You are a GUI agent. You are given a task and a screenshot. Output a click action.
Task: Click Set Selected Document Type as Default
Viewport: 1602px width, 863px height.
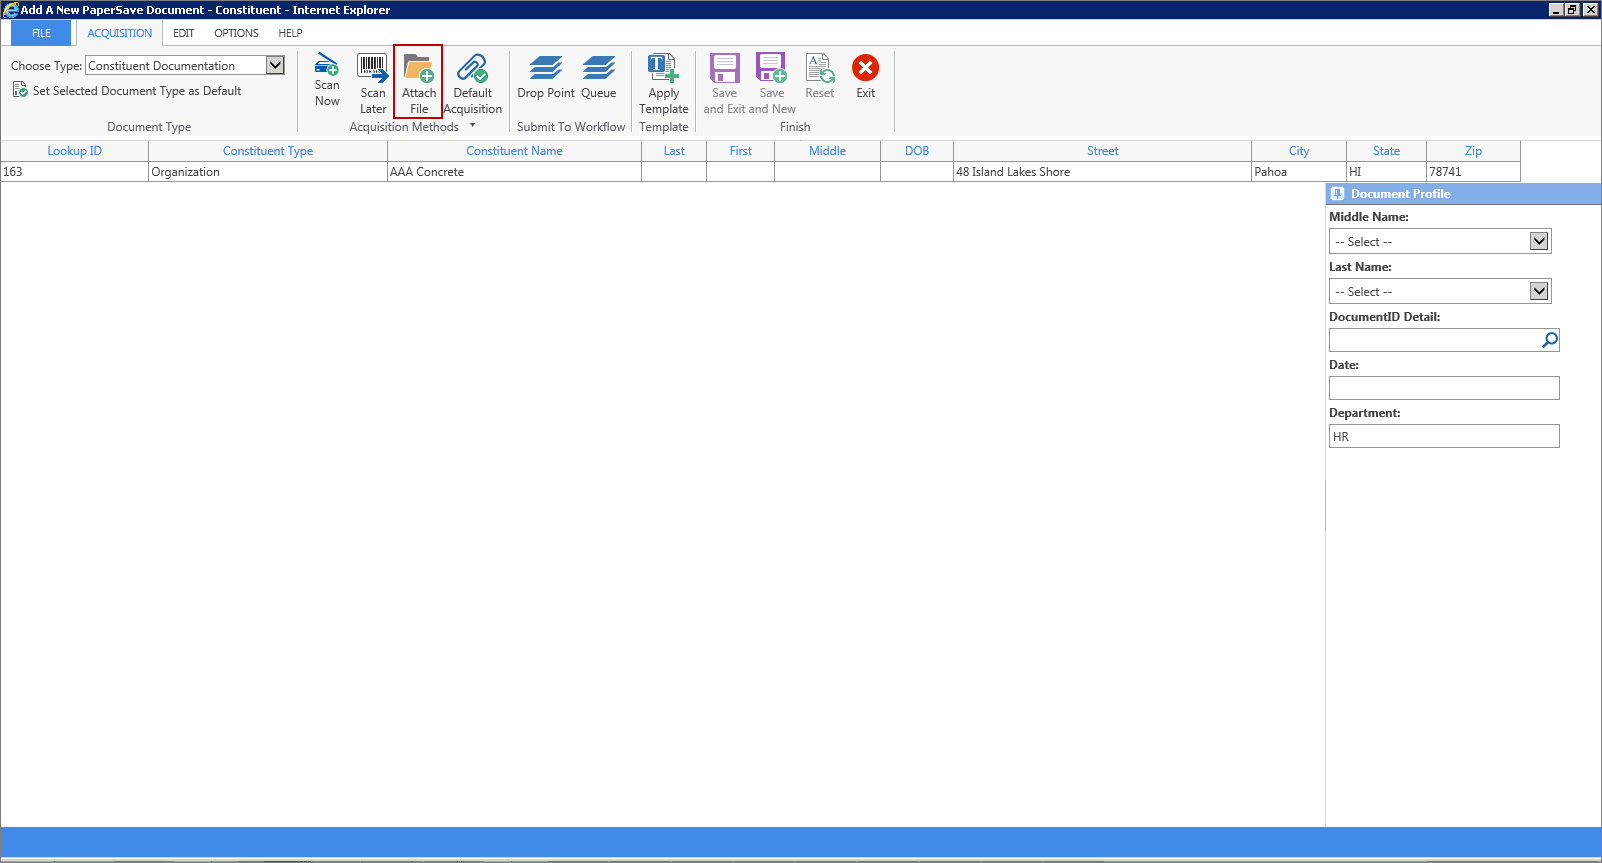click(x=137, y=91)
